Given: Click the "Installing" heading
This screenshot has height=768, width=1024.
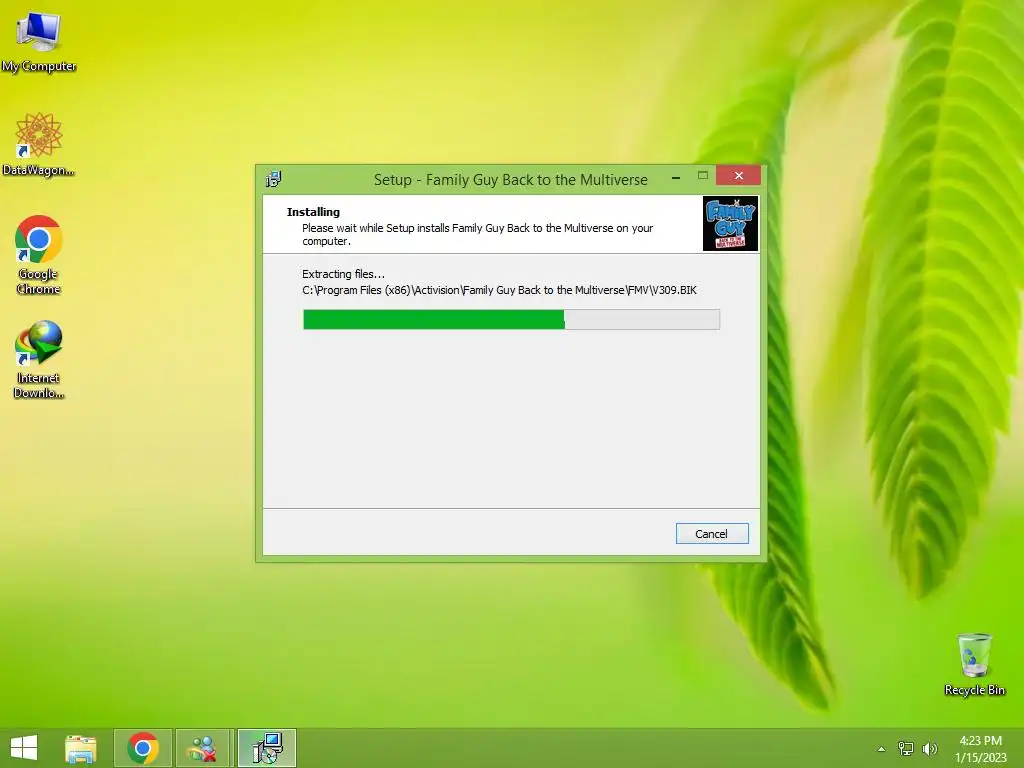Looking at the screenshot, I should click(x=313, y=212).
